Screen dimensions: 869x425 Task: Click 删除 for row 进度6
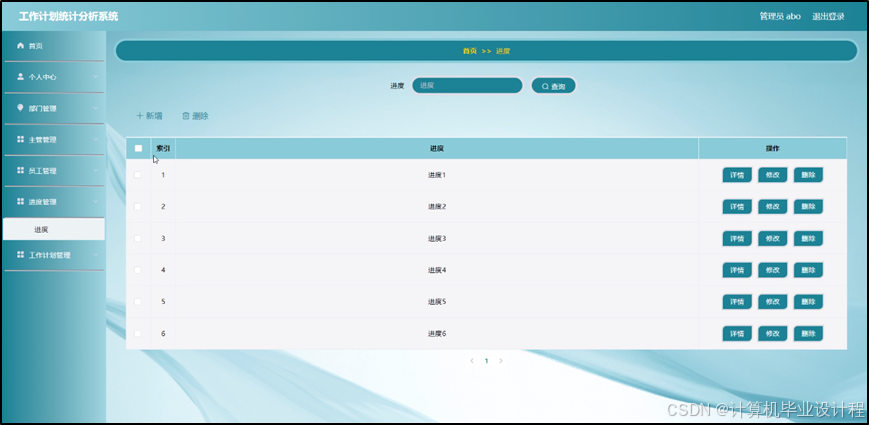[x=808, y=333]
